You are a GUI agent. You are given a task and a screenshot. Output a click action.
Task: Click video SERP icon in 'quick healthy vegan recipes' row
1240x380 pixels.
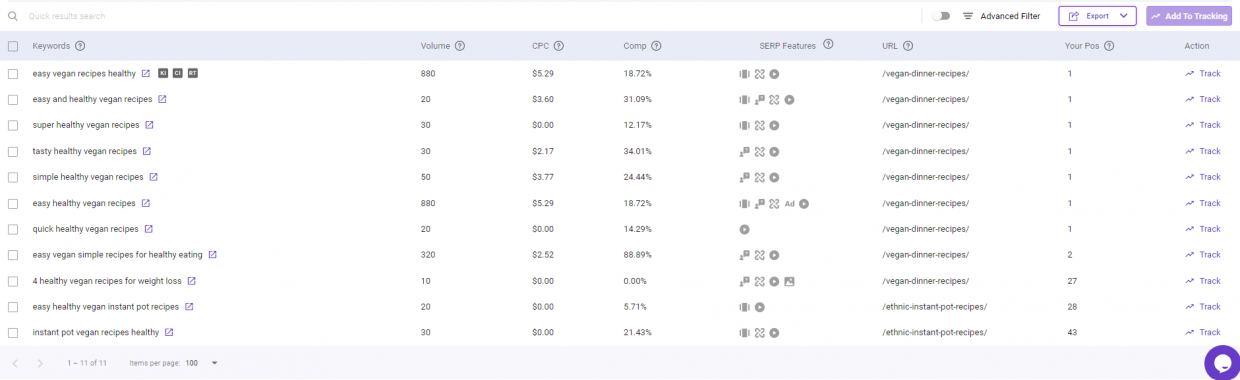coord(744,229)
